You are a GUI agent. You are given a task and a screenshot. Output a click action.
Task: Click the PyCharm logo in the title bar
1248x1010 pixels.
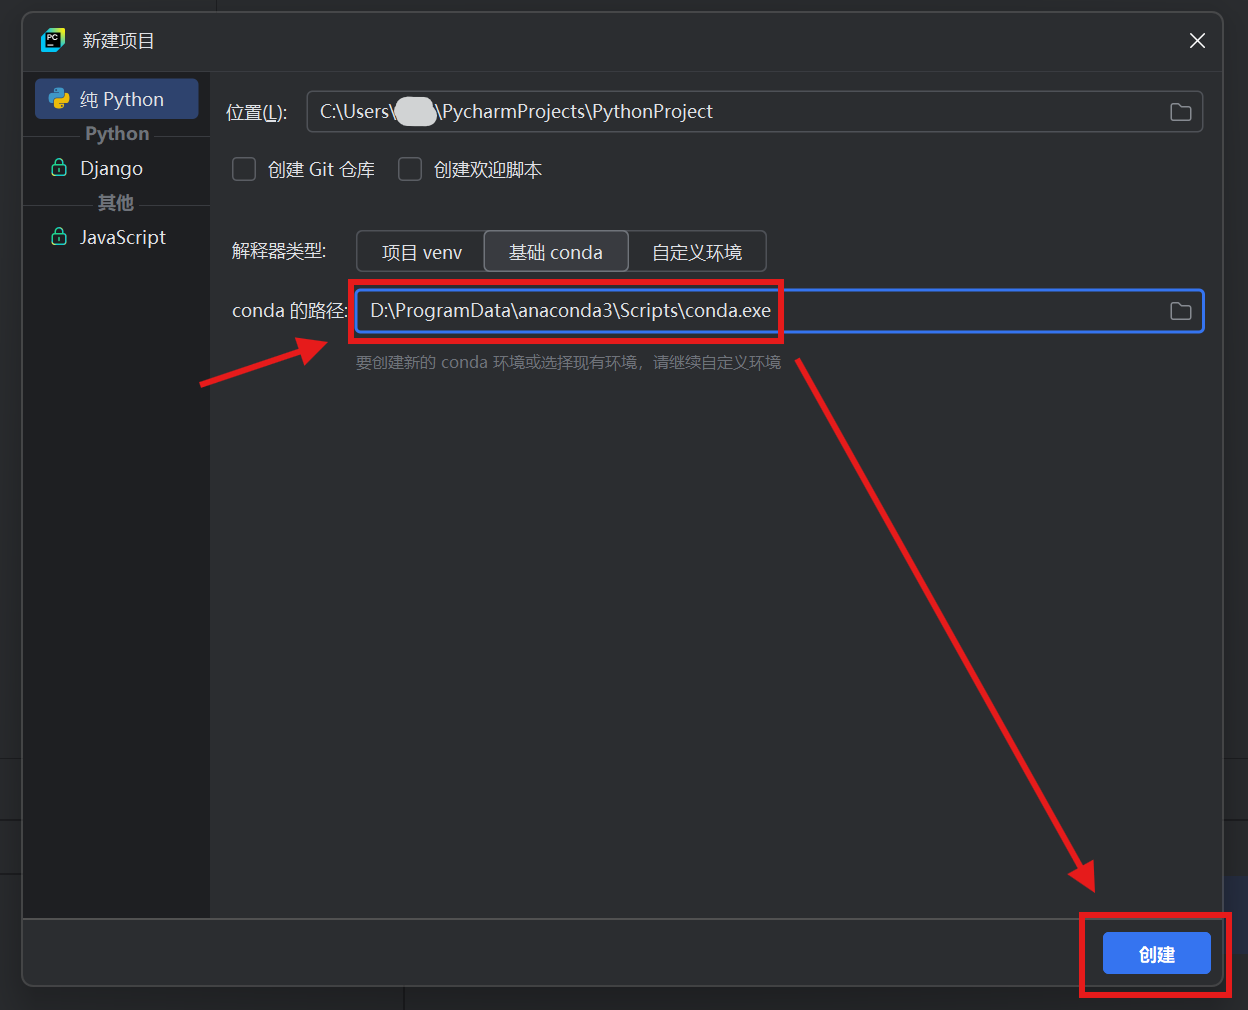pos(53,40)
